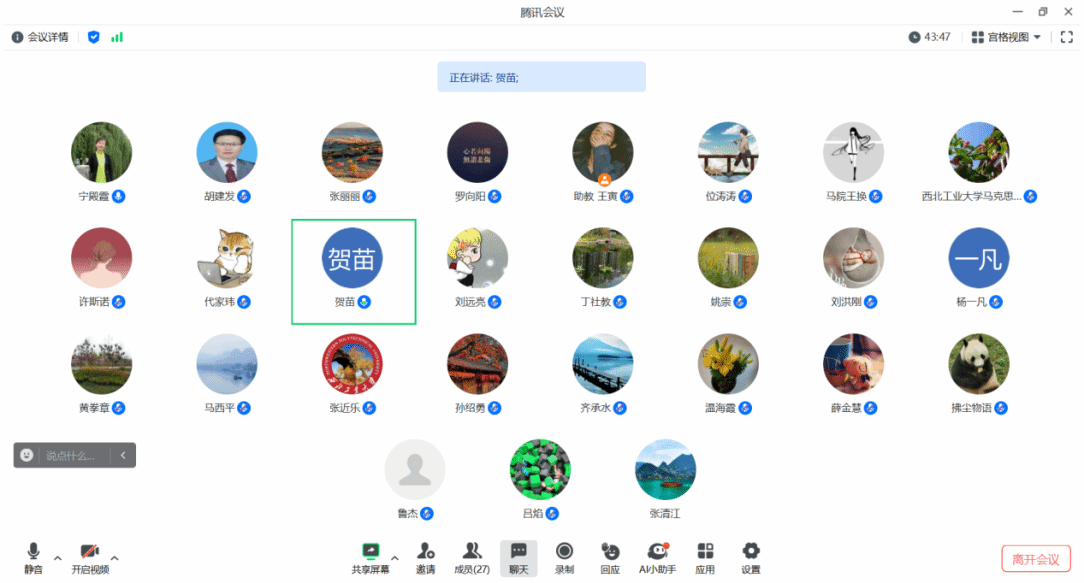Click the 说点什么 chat input field
Image resolution: width=1084 pixels, height=583 pixels.
click(x=70, y=456)
